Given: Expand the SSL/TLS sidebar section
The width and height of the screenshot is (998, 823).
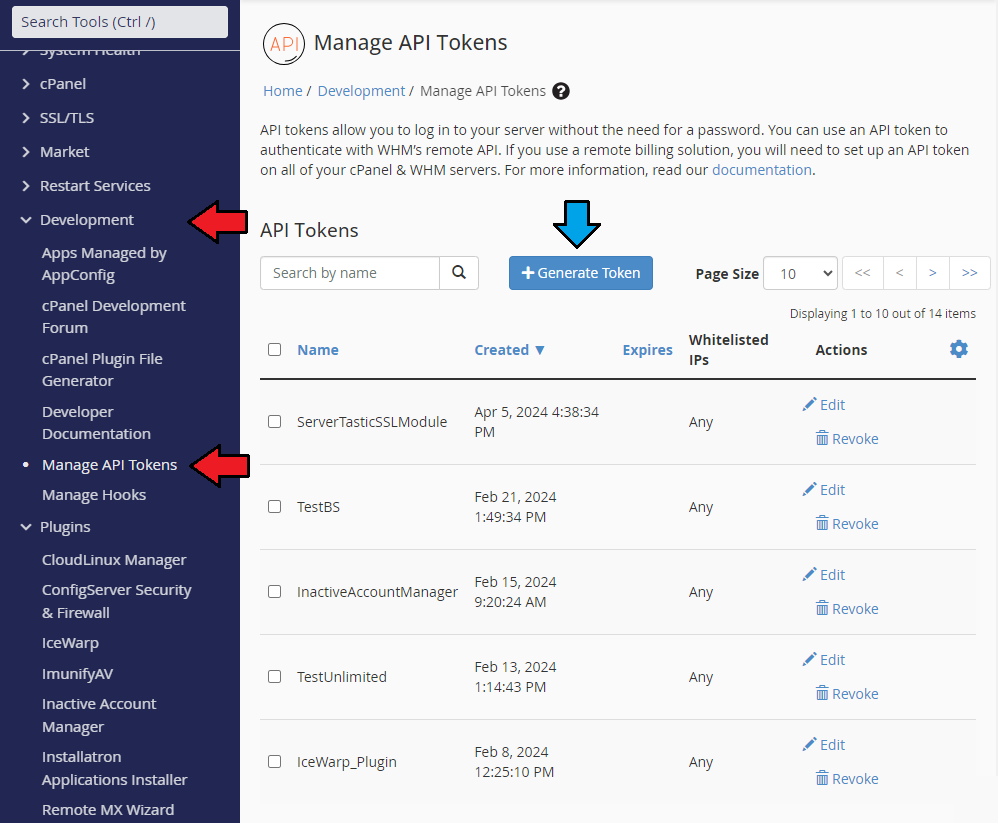Looking at the screenshot, I should 58,118.
